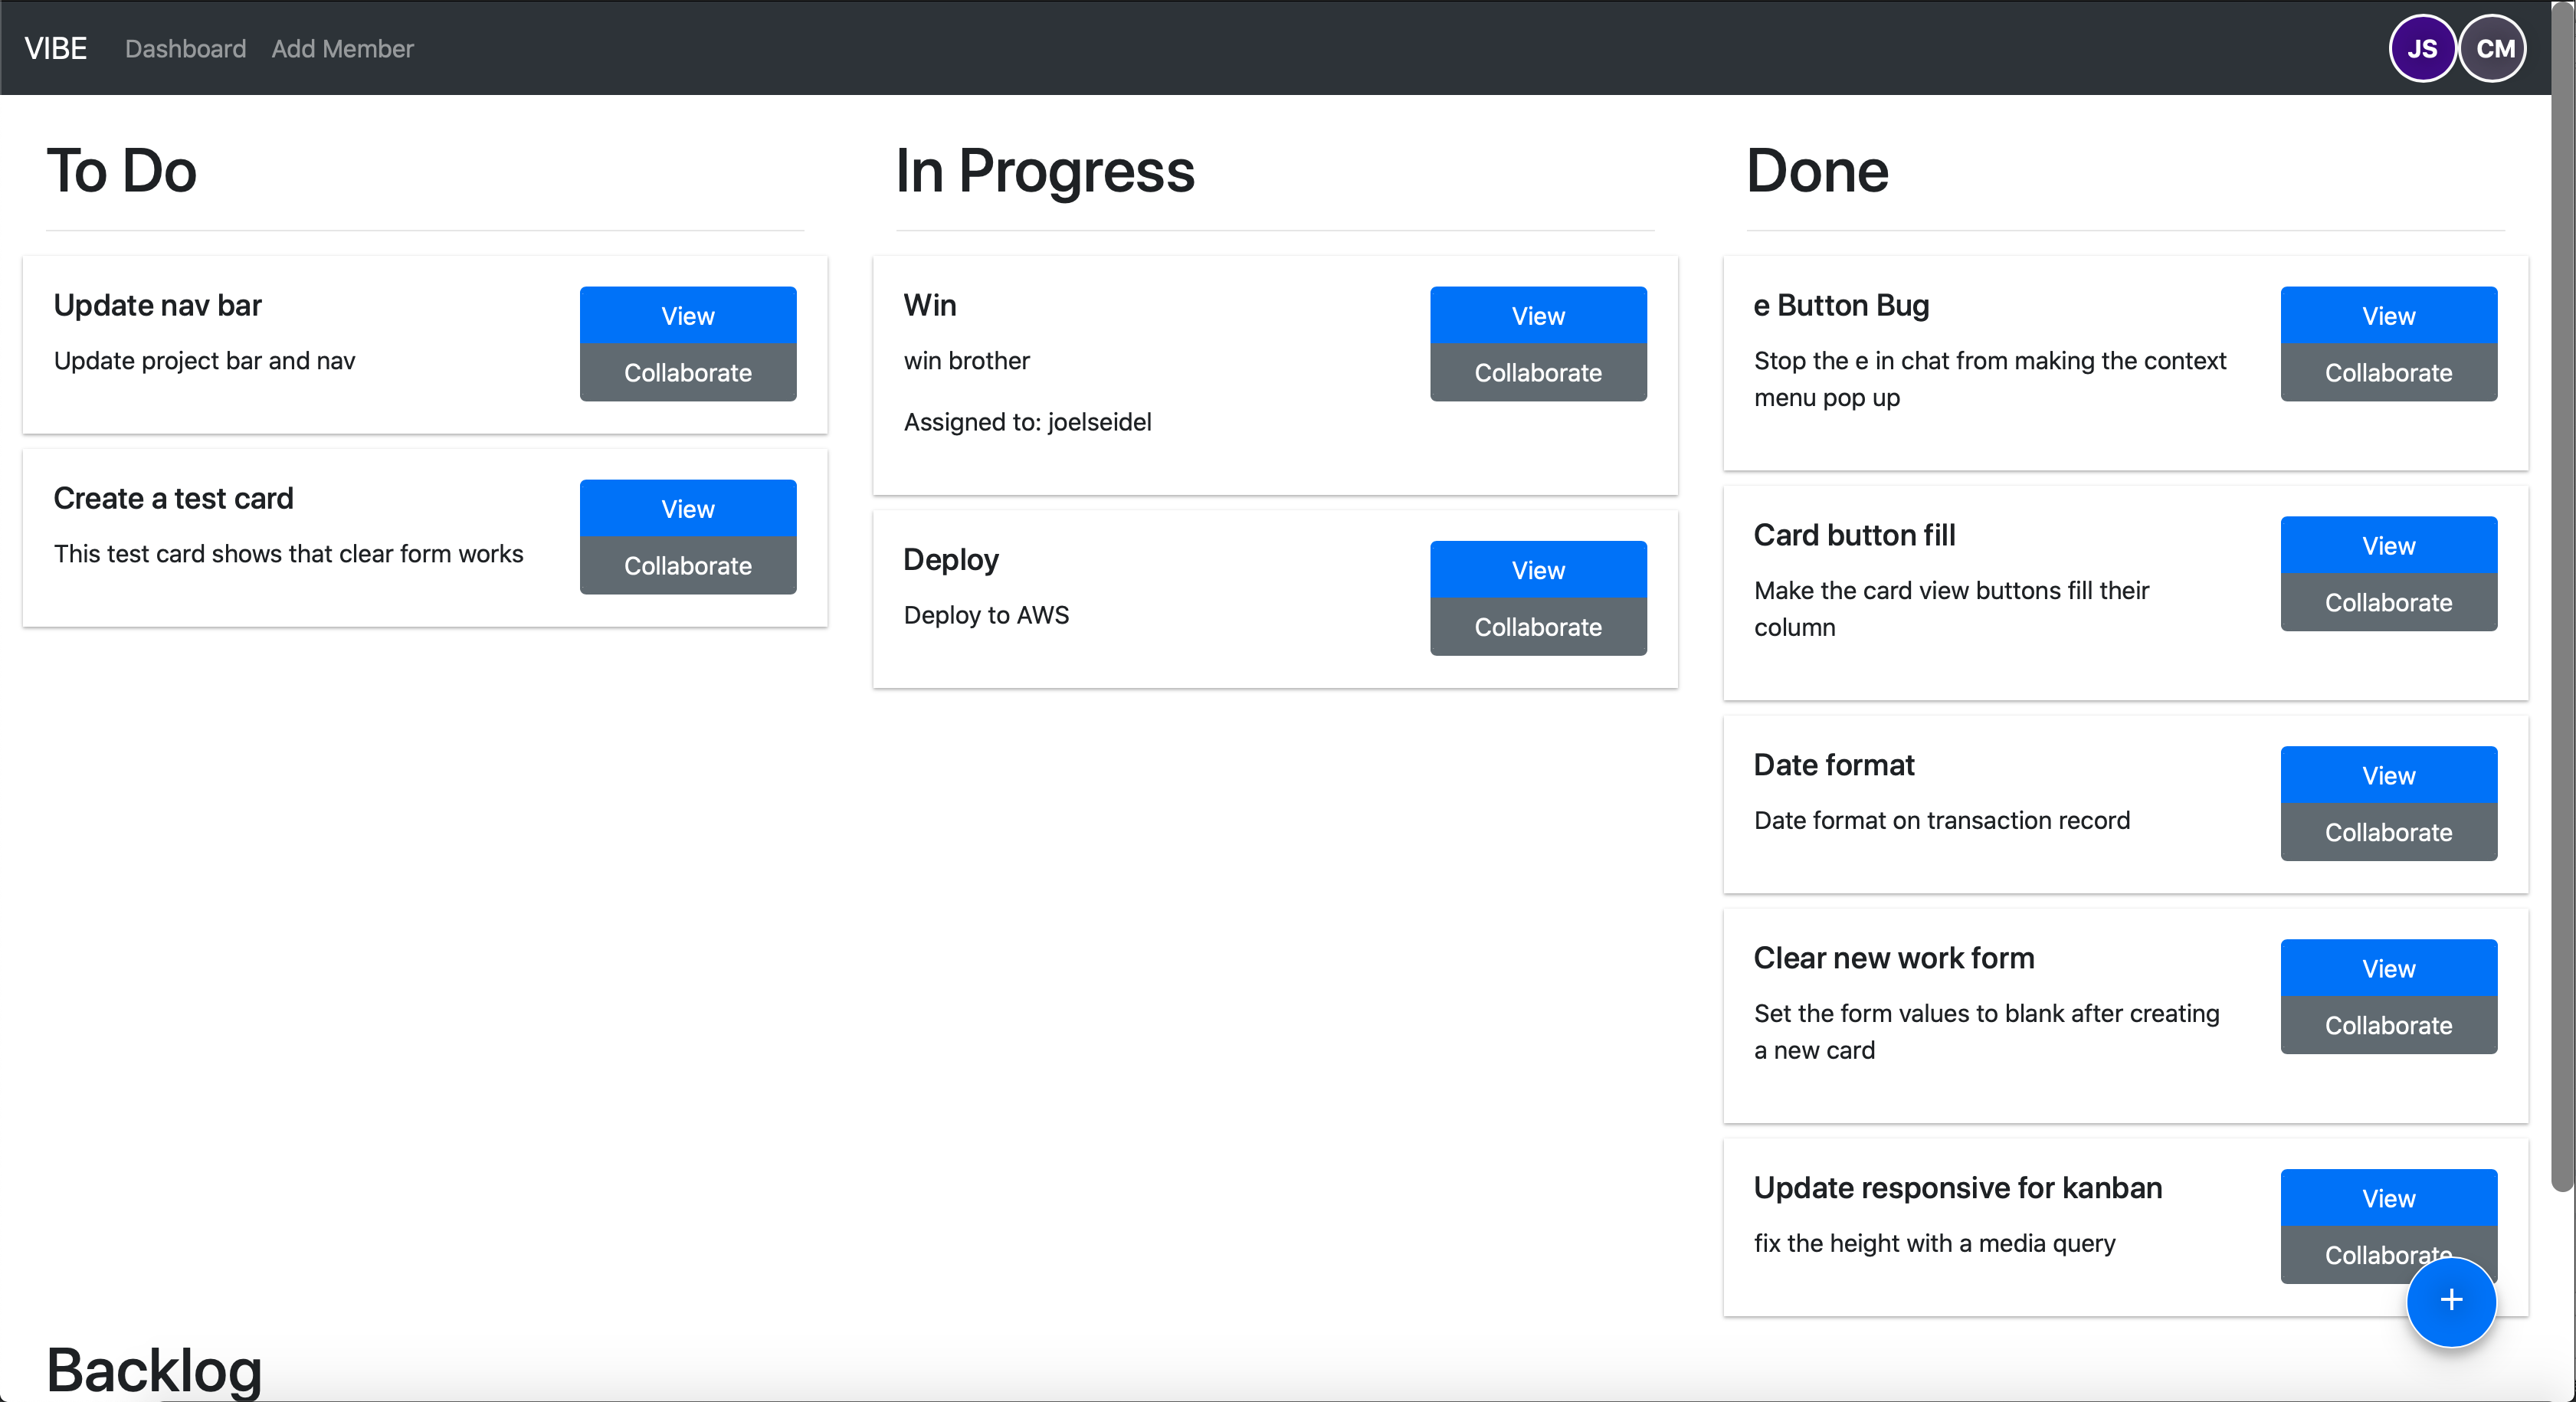View the Win card
The width and height of the screenshot is (2576, 1402).
click(x=1538, y=316)
